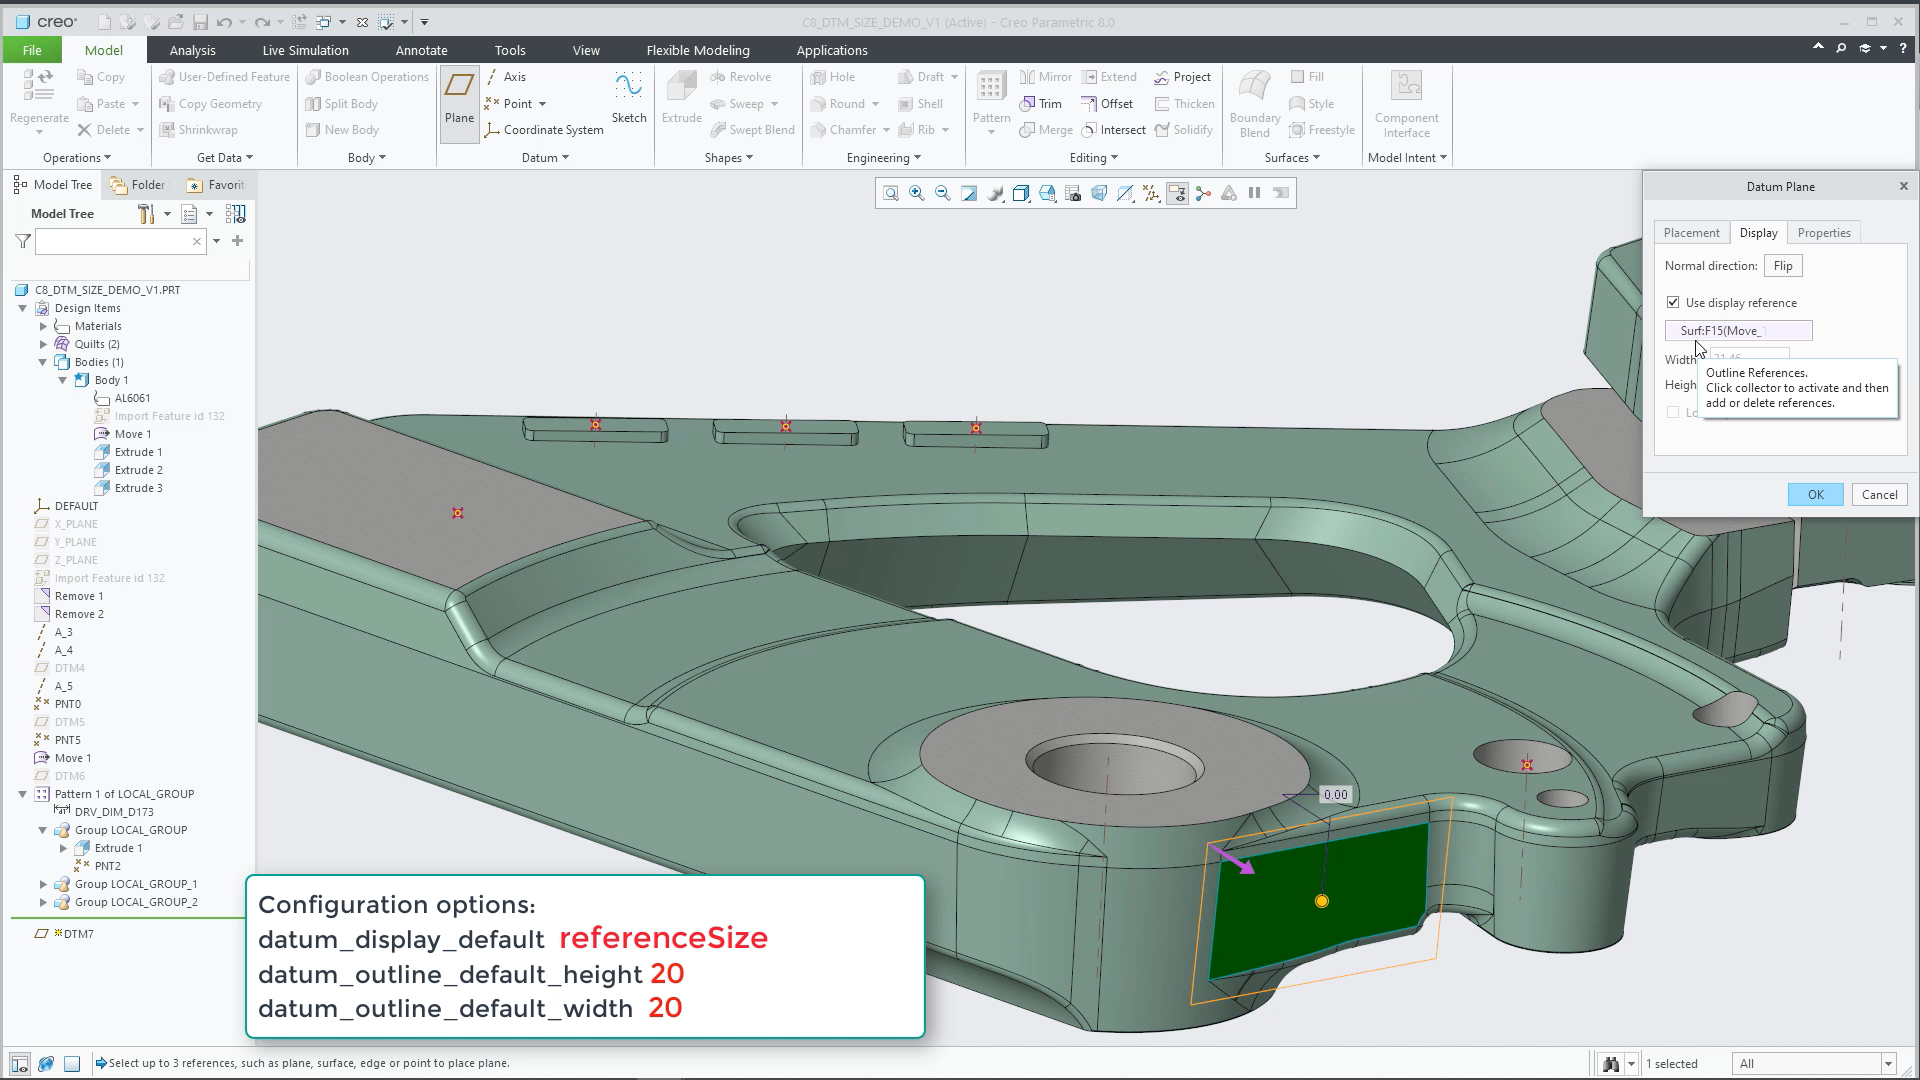Screen dimensions: 1920x1080
Task: Open the File menu
Action: 32,50
